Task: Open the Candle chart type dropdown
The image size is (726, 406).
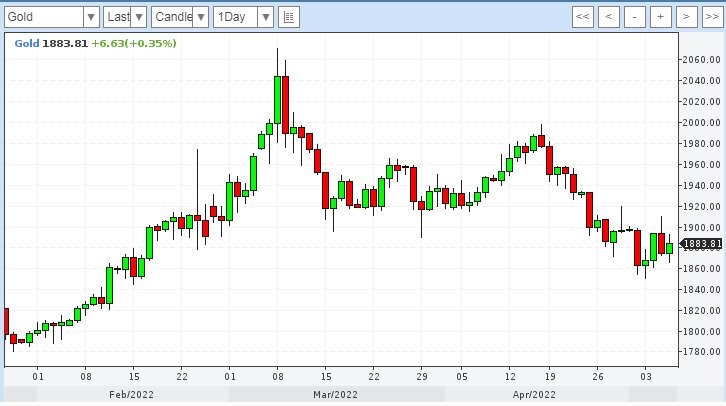Action: point(201,17)
